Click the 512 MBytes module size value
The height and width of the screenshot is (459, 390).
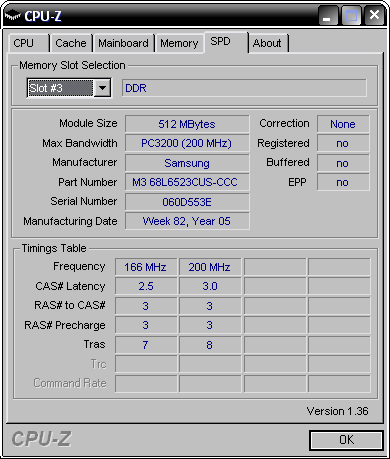(x=187, y=124)
